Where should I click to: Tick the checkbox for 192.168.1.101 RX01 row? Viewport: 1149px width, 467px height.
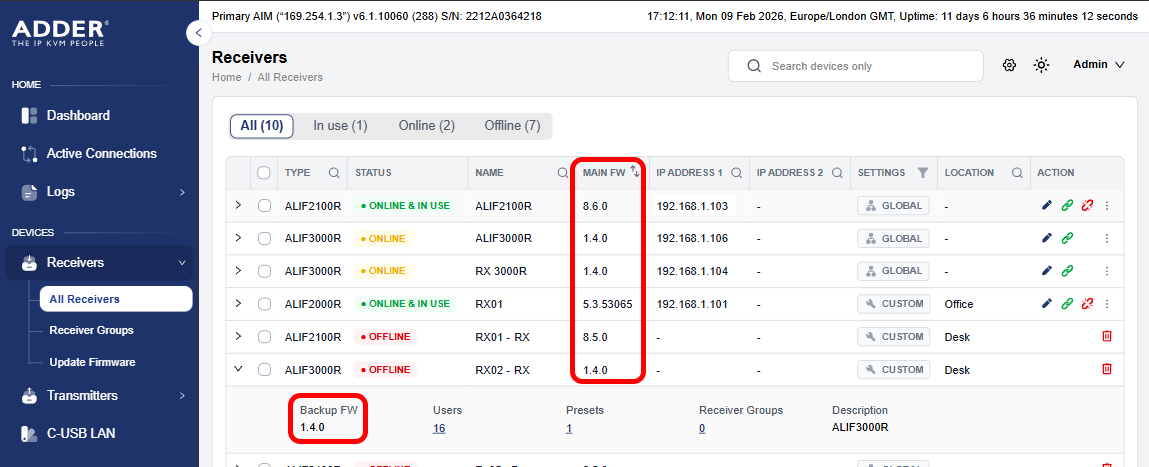click(265, 304)
